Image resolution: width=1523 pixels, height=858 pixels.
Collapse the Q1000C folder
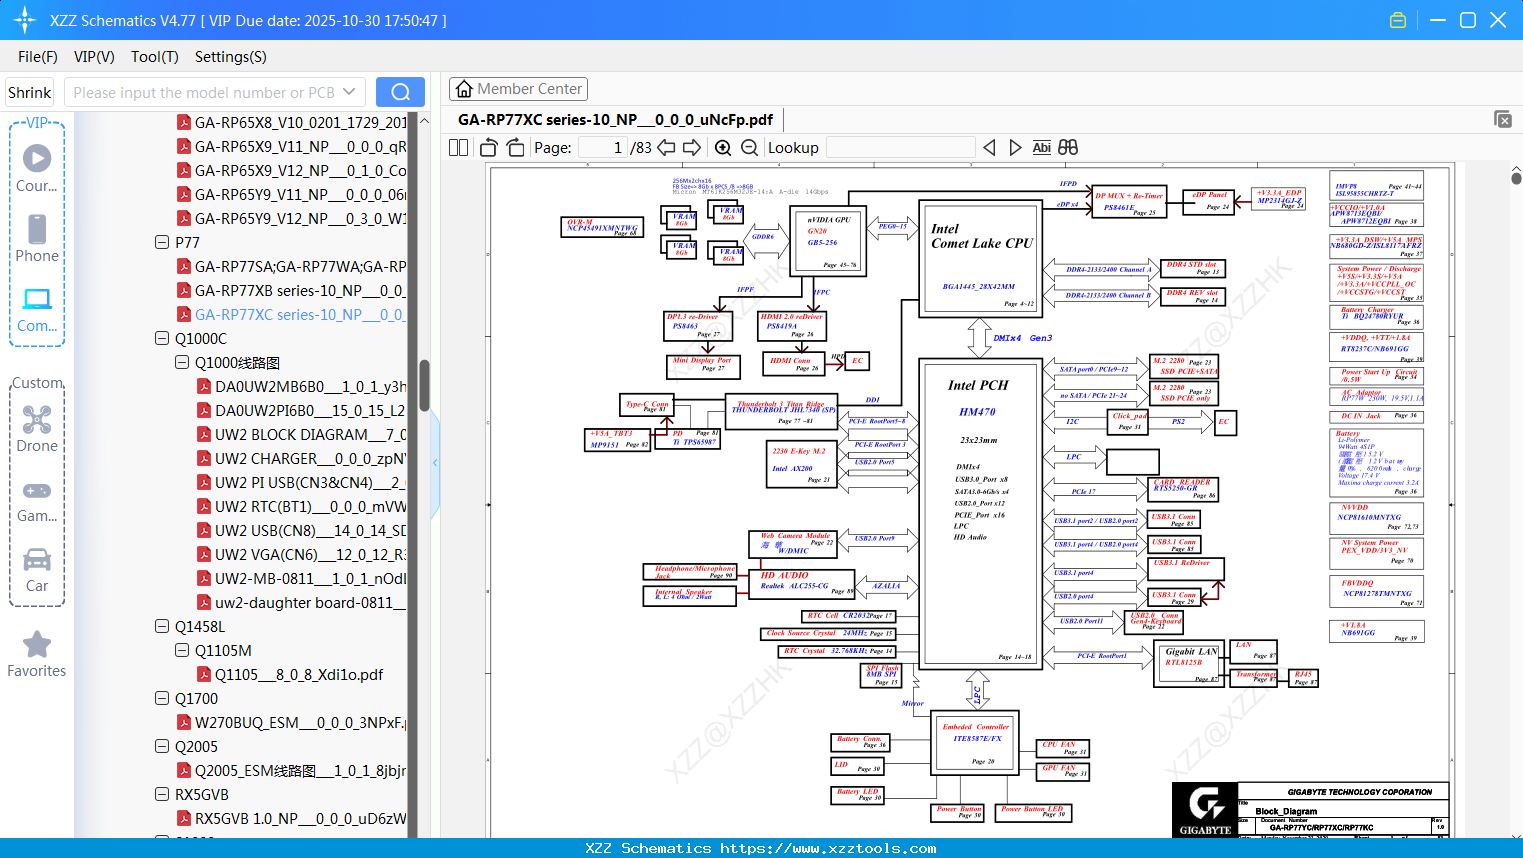162,338
